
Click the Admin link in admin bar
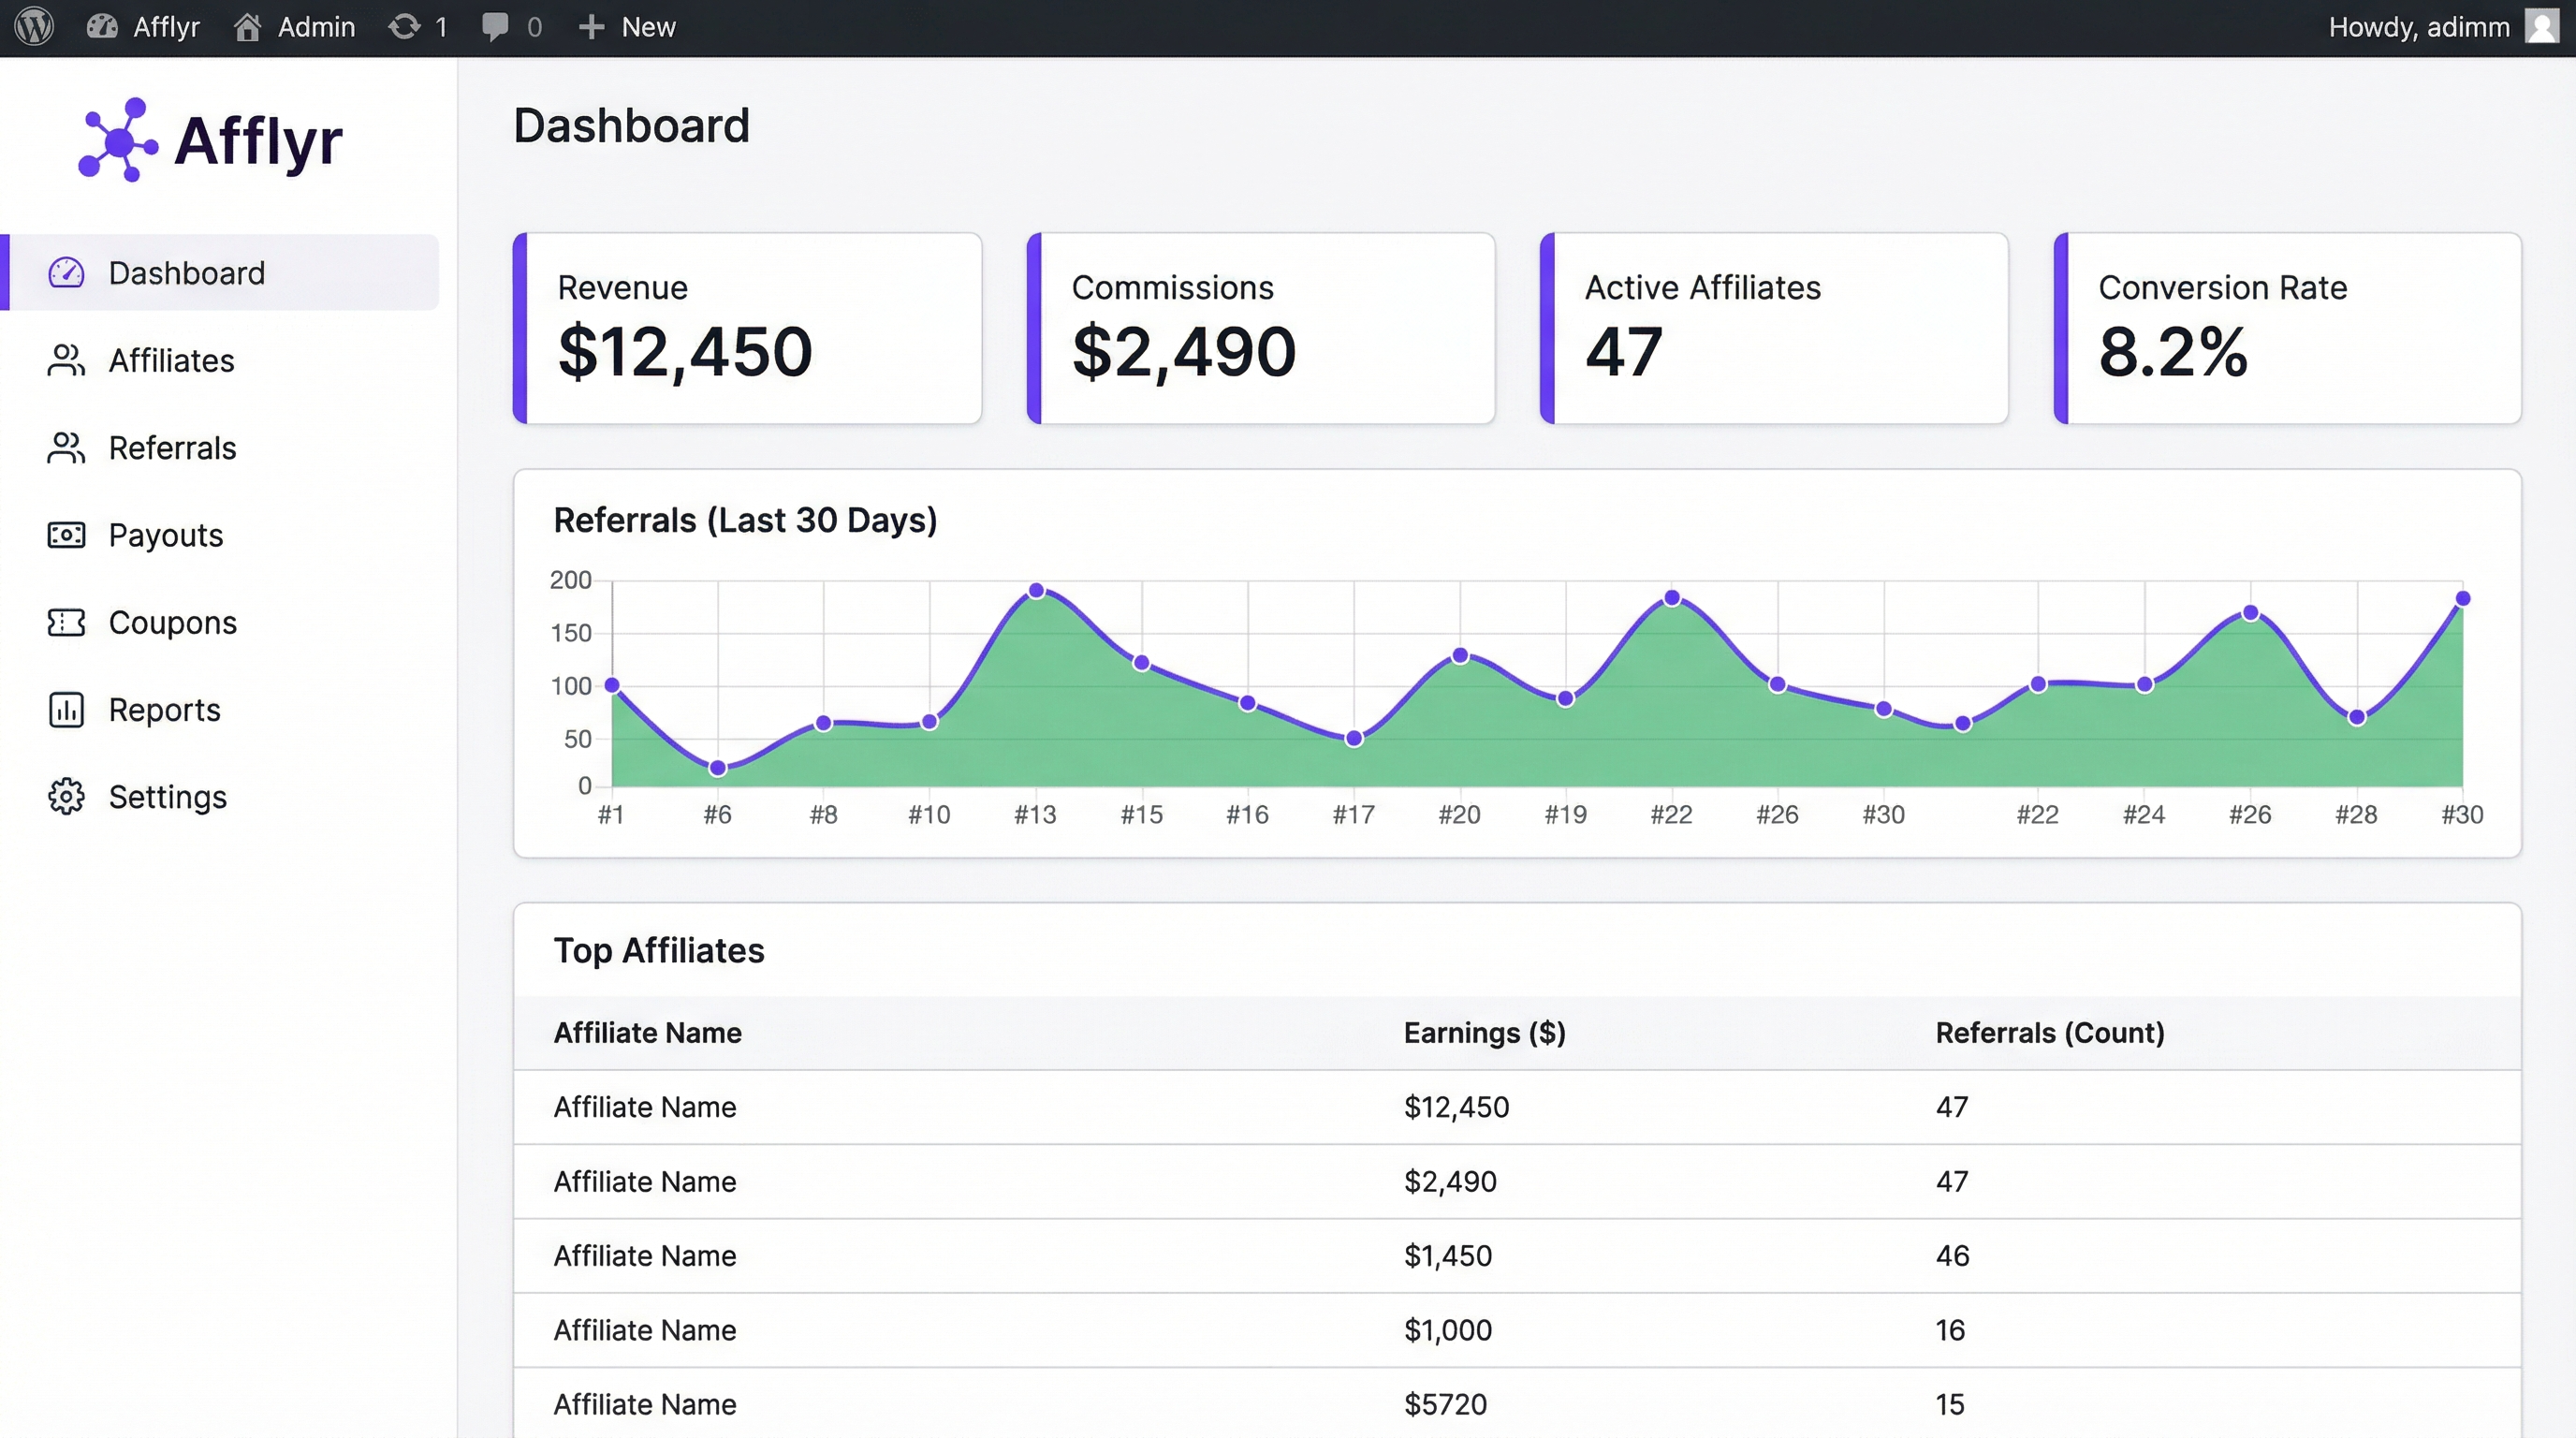(316, 27)
